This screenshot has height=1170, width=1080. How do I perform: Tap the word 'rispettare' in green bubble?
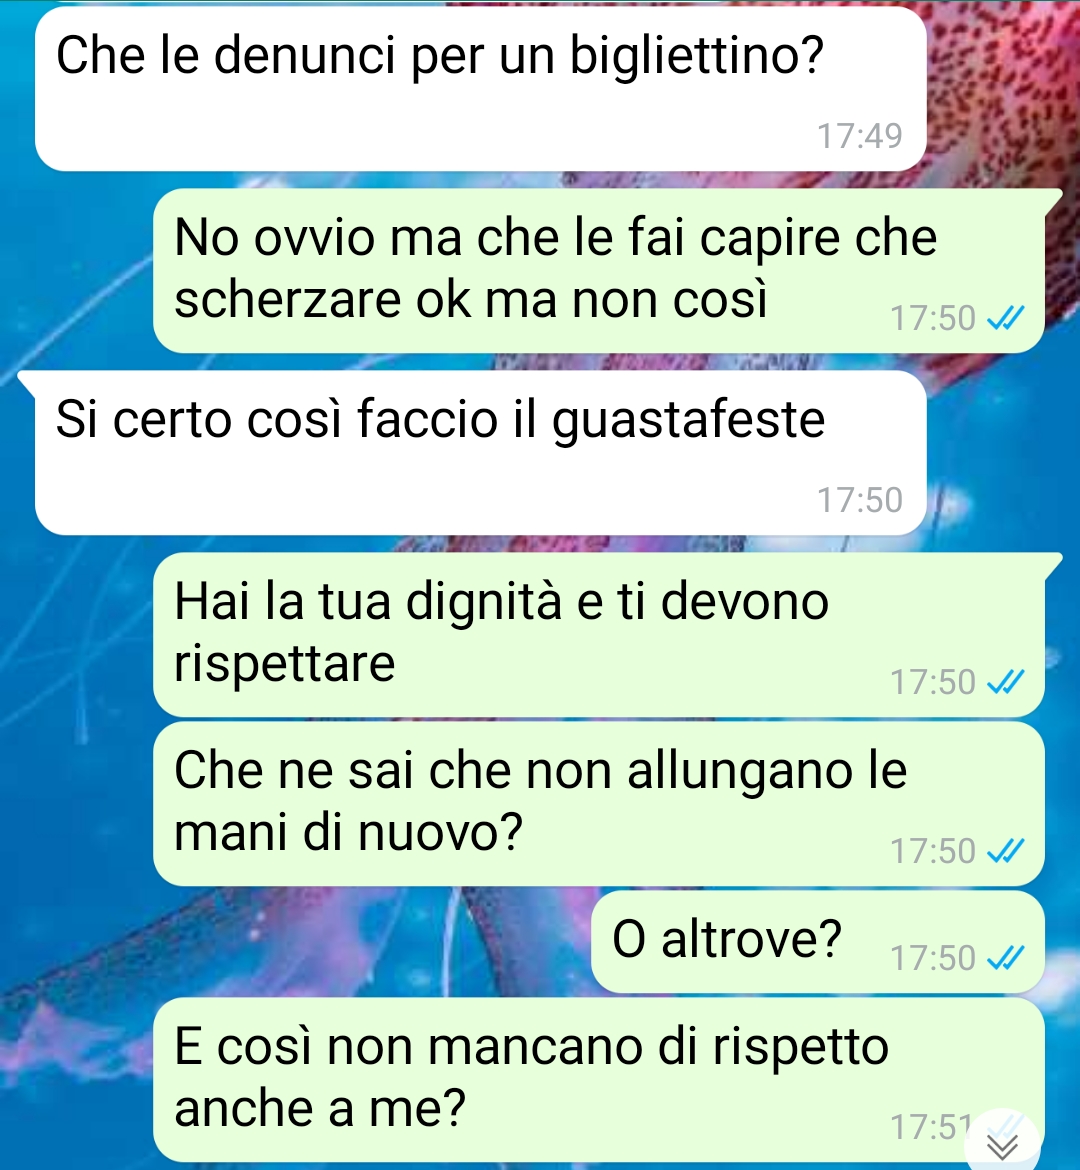coord(284,664)
